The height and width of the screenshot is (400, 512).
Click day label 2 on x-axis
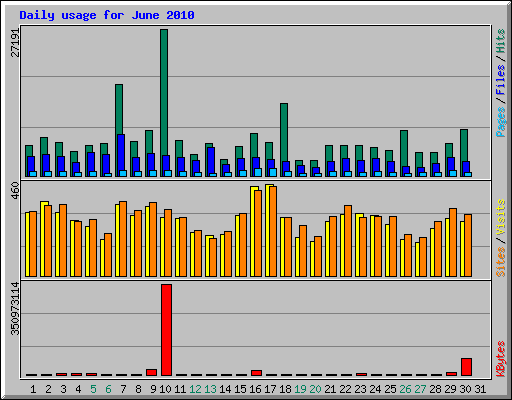48,389
